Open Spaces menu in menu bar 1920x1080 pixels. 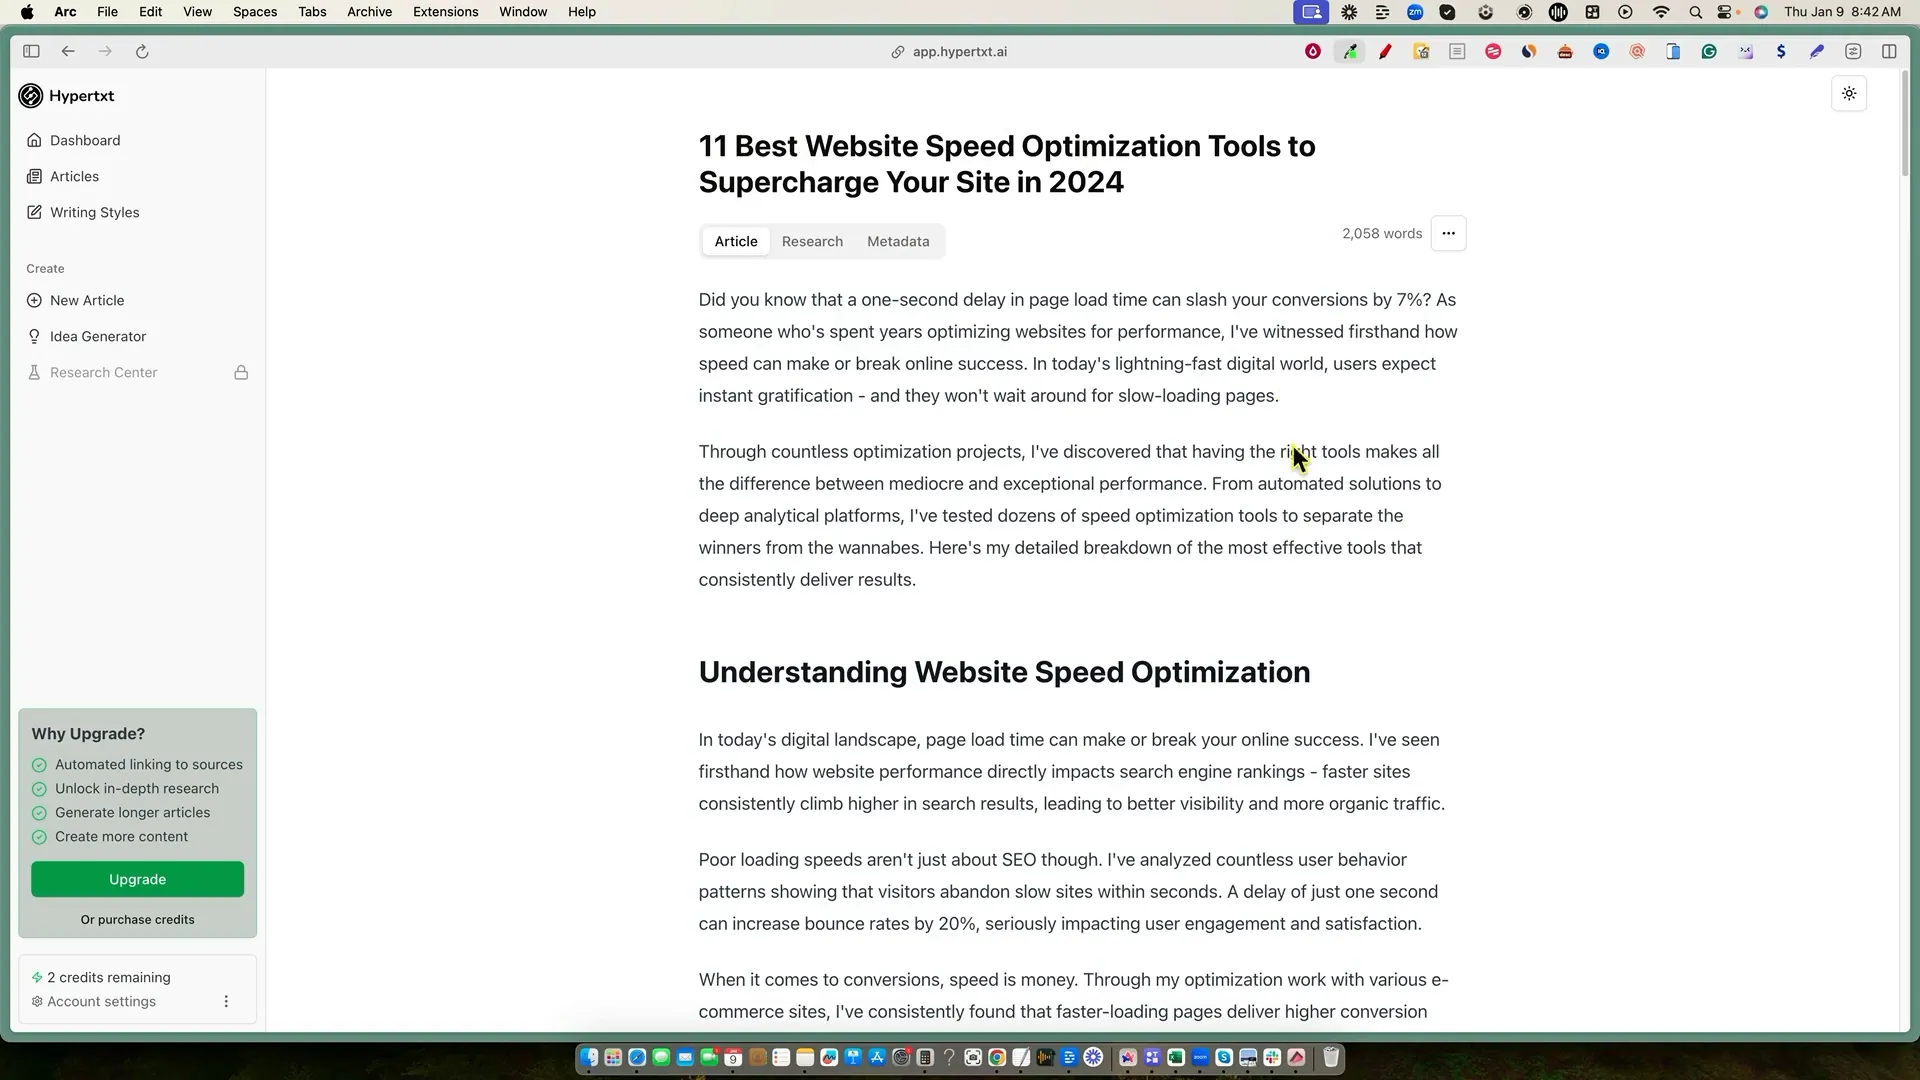point(255,12)
